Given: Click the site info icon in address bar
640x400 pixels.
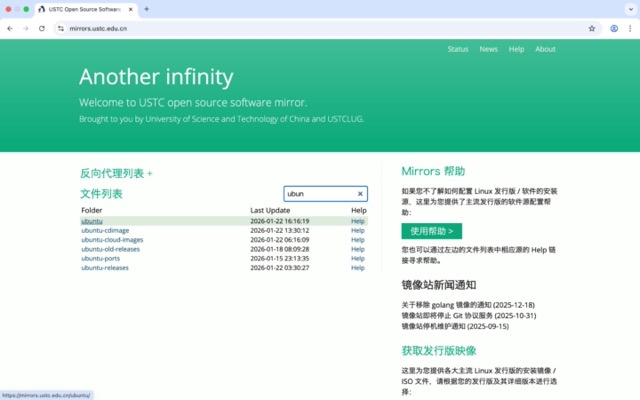Looking at the screenshot, I should coord(60,29).
